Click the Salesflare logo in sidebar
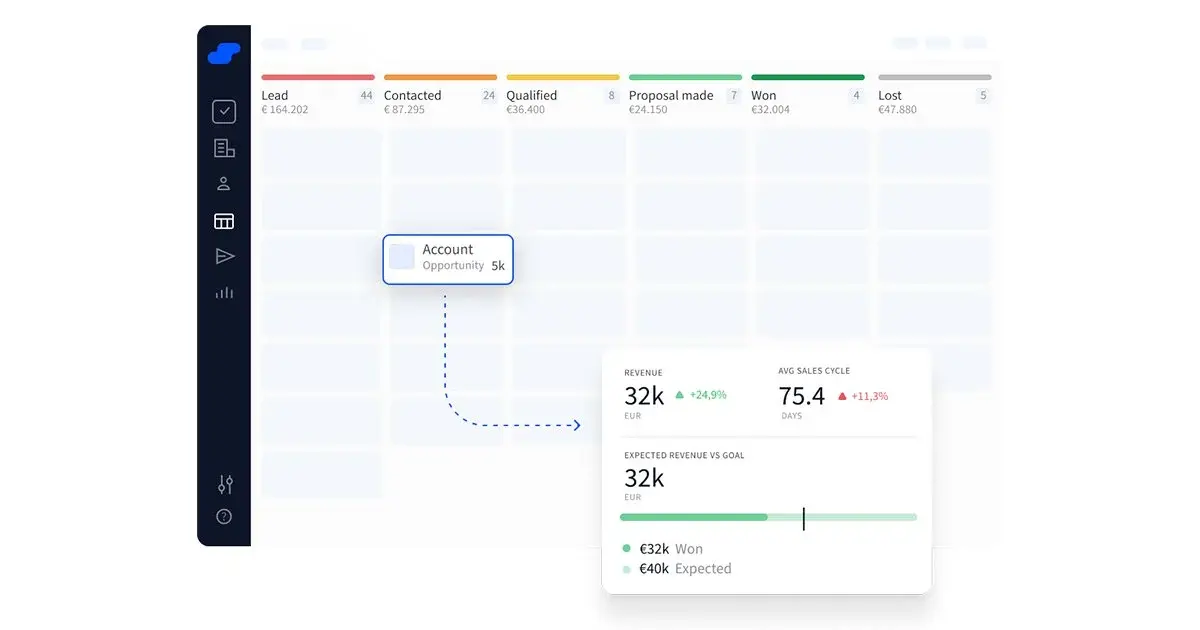Screen dimensions: 1200x630 pos(224,54)
